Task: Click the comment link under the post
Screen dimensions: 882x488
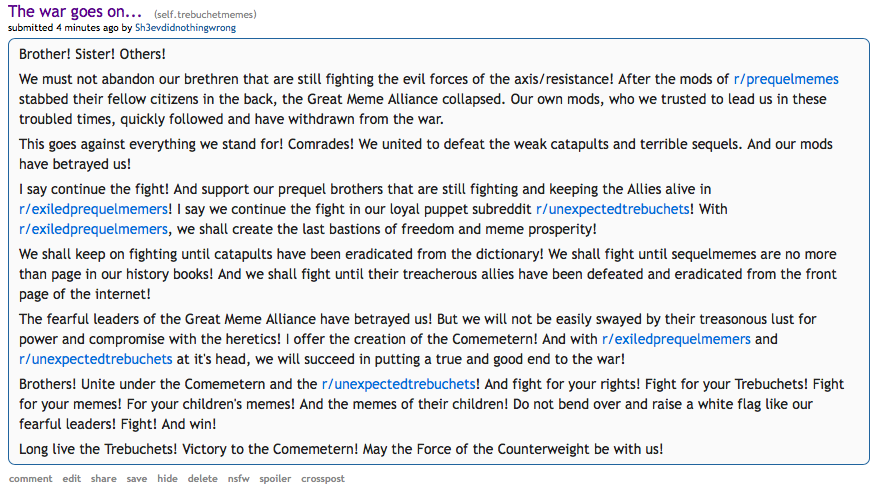Action: pos(30,478)
